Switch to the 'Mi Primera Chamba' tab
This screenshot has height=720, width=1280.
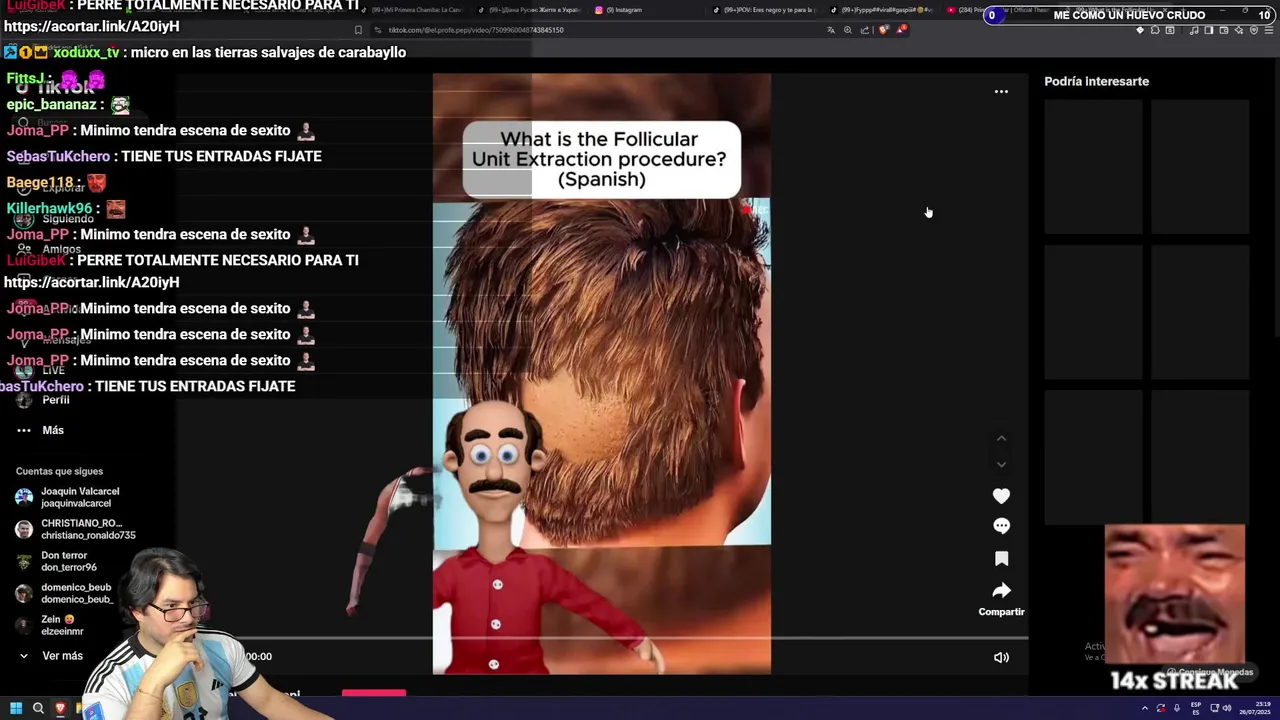(415, 10)
